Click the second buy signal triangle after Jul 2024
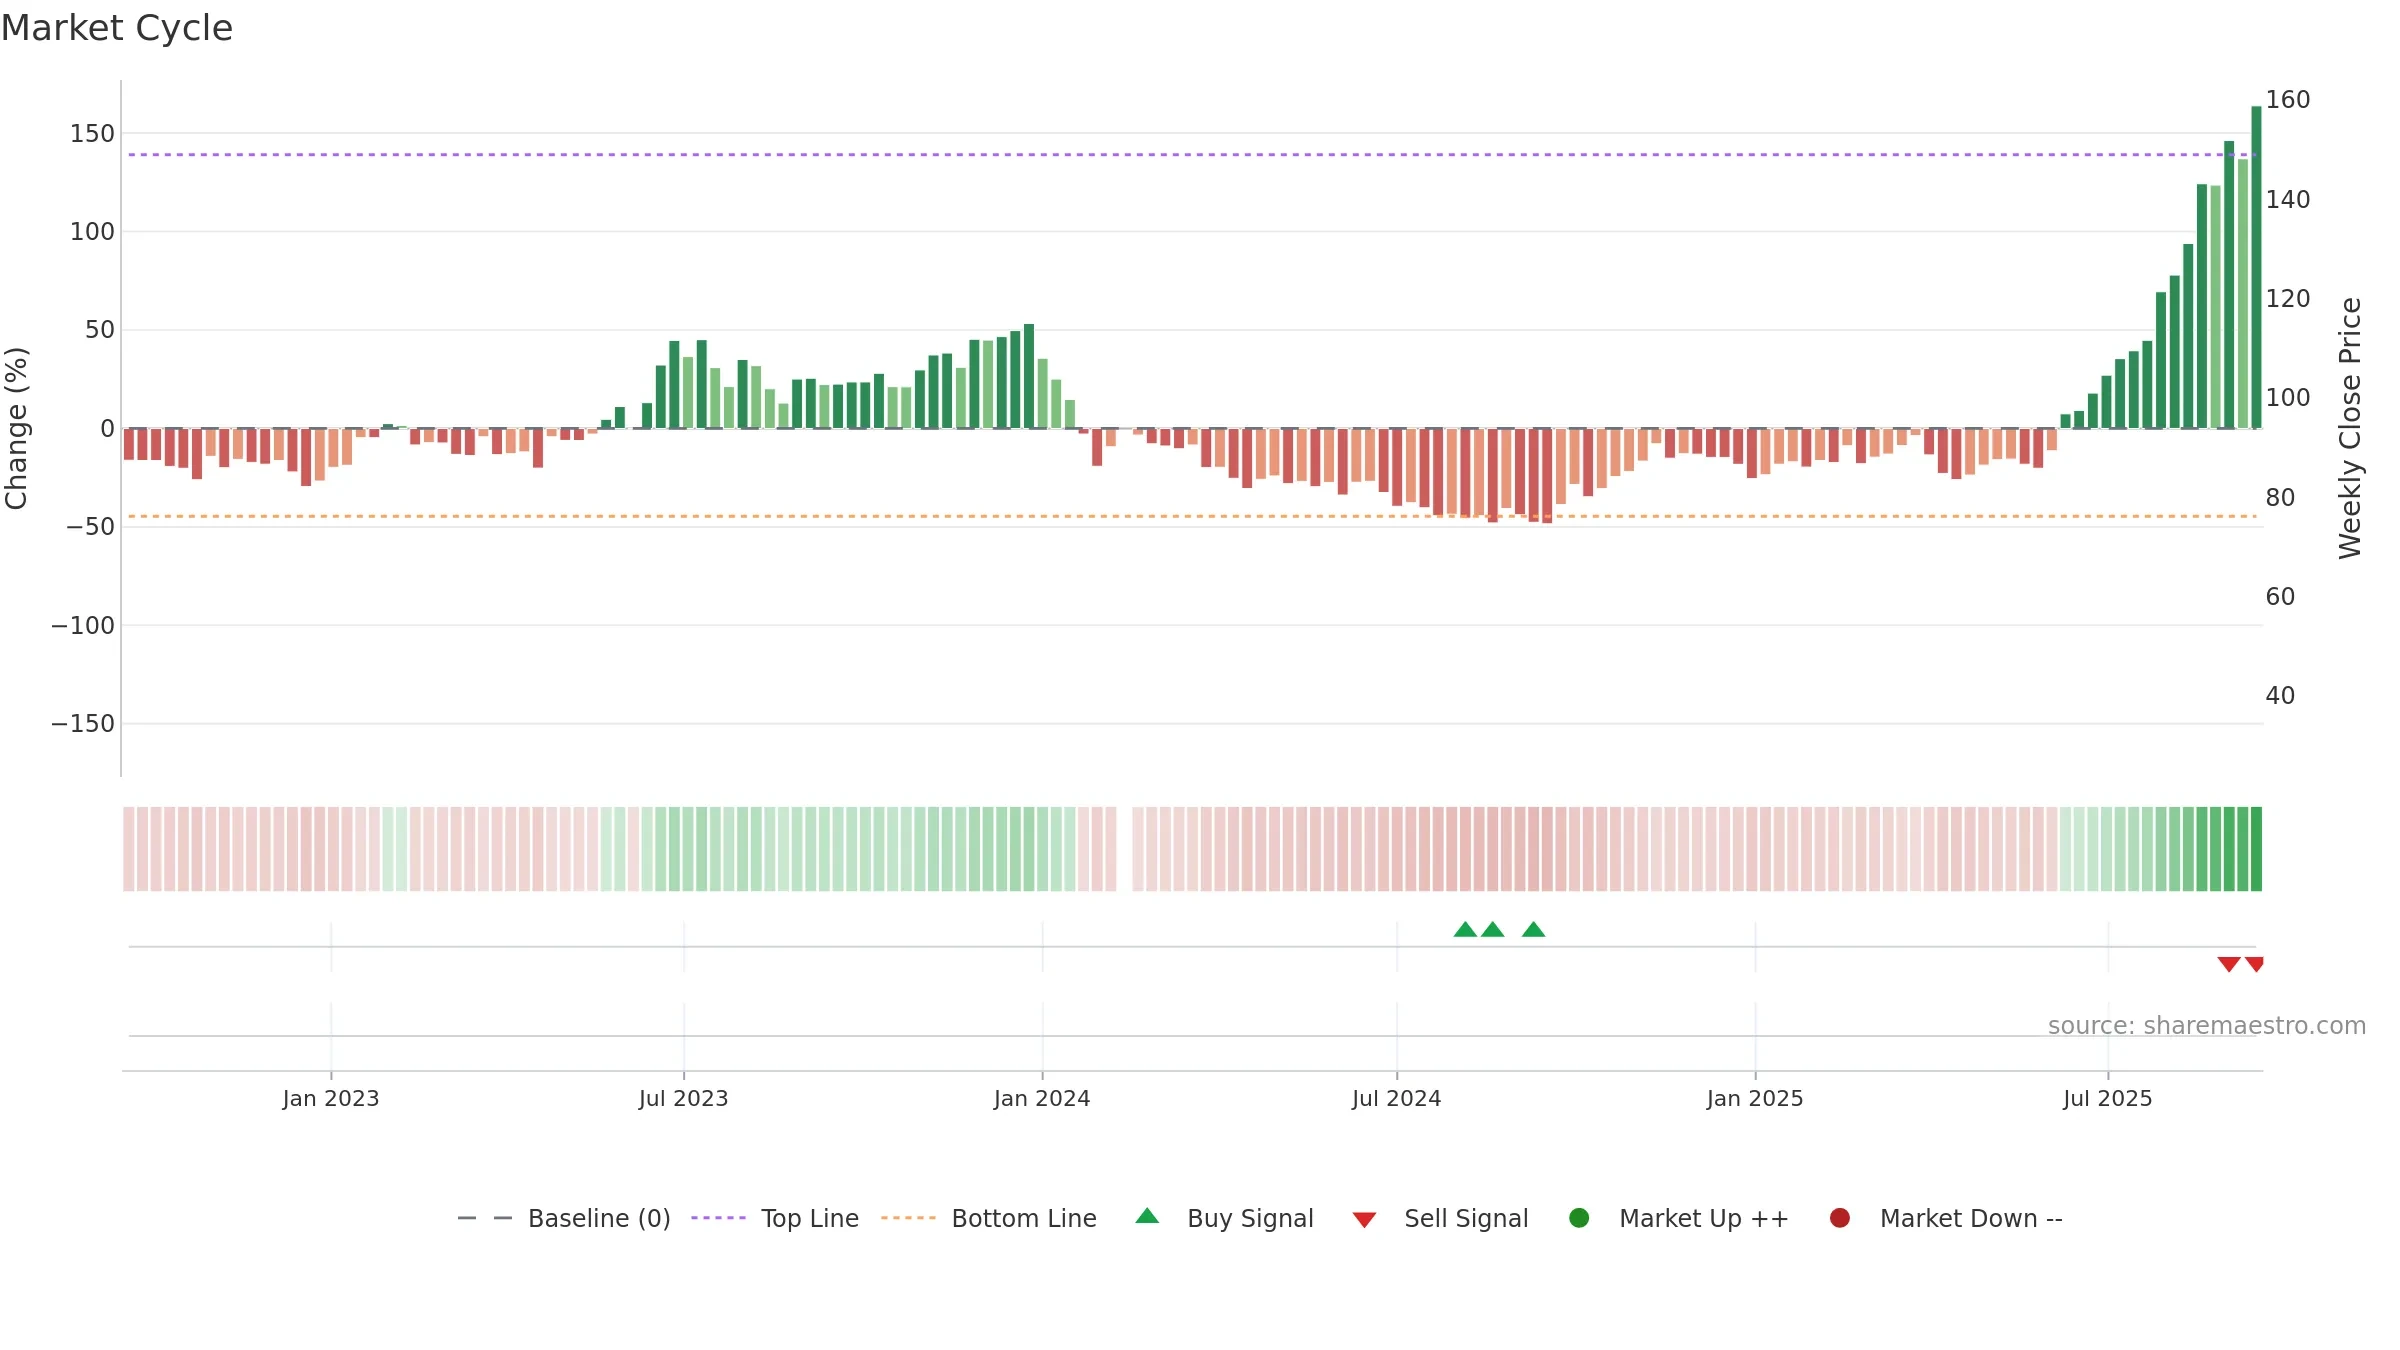 [1493, 930]
